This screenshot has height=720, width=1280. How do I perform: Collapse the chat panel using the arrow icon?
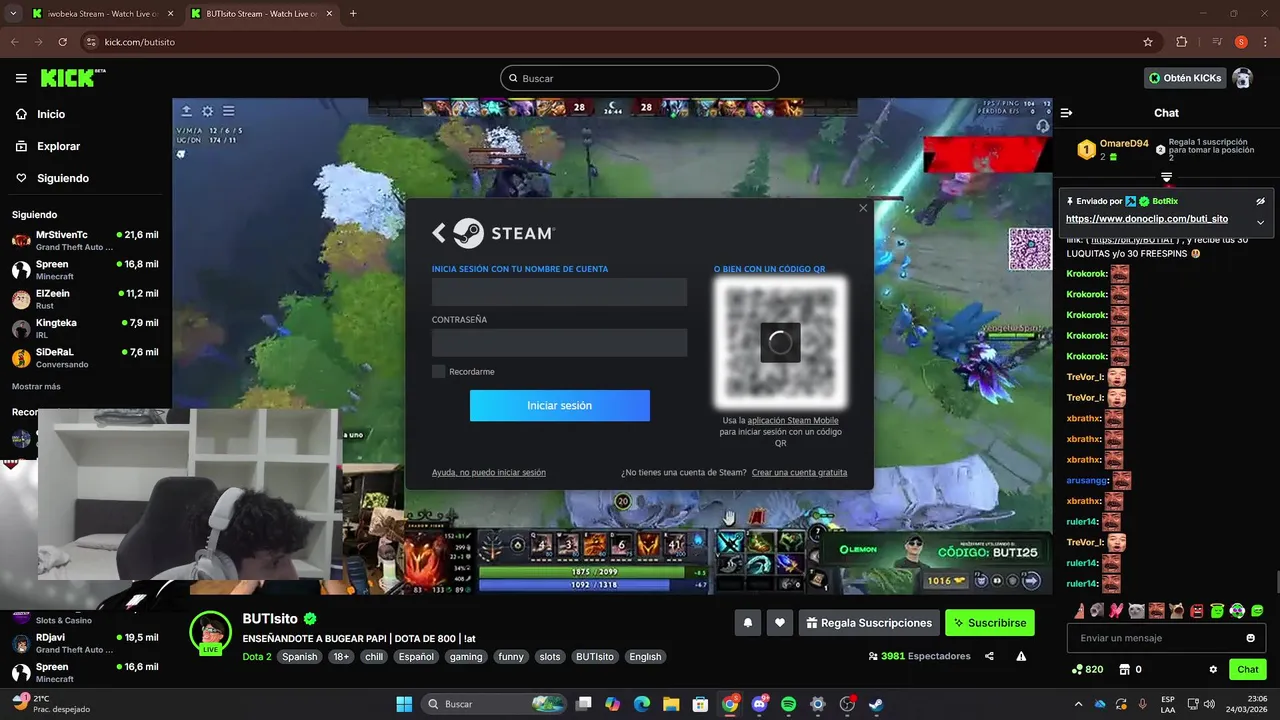coord(1066,113)
